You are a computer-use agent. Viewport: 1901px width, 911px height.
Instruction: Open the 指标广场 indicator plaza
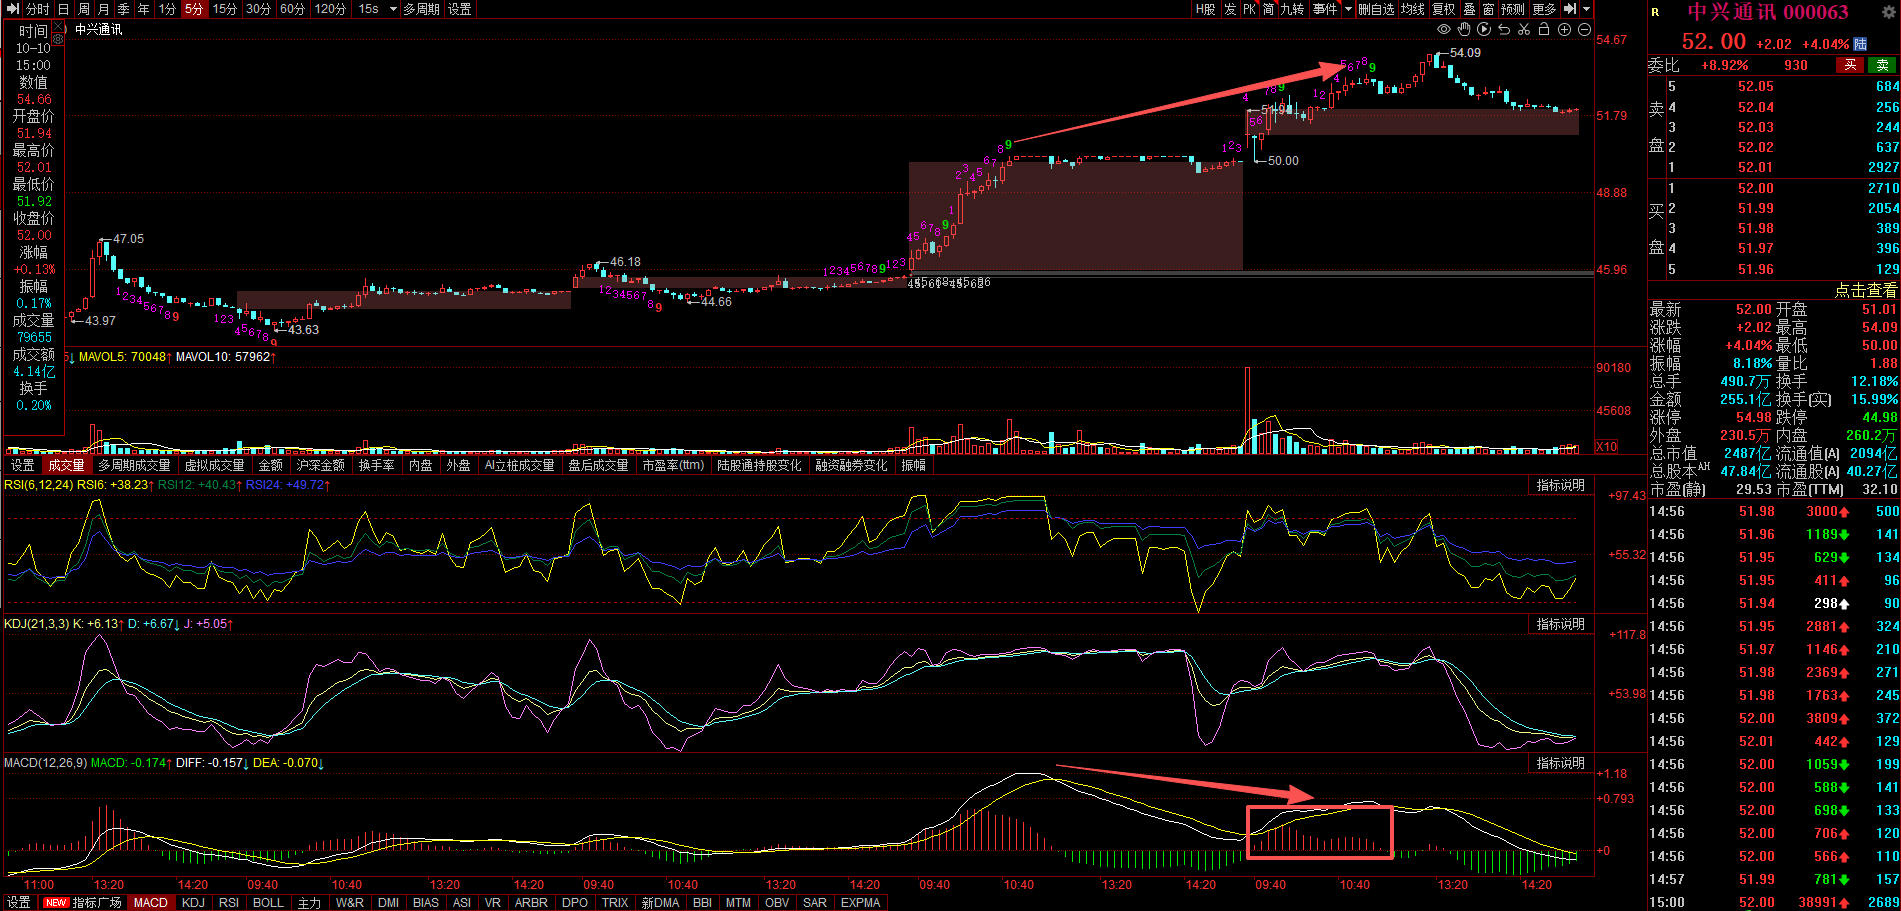click(x=84, y=902)
